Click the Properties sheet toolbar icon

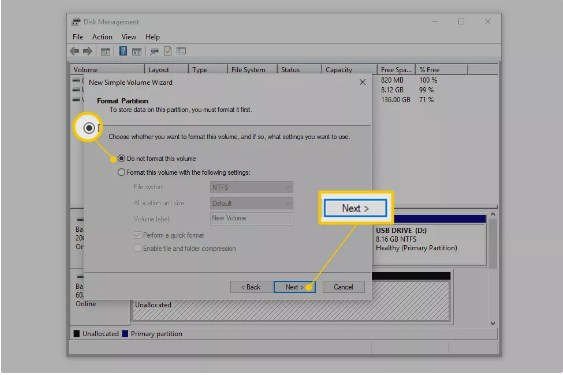pos(168,51)
